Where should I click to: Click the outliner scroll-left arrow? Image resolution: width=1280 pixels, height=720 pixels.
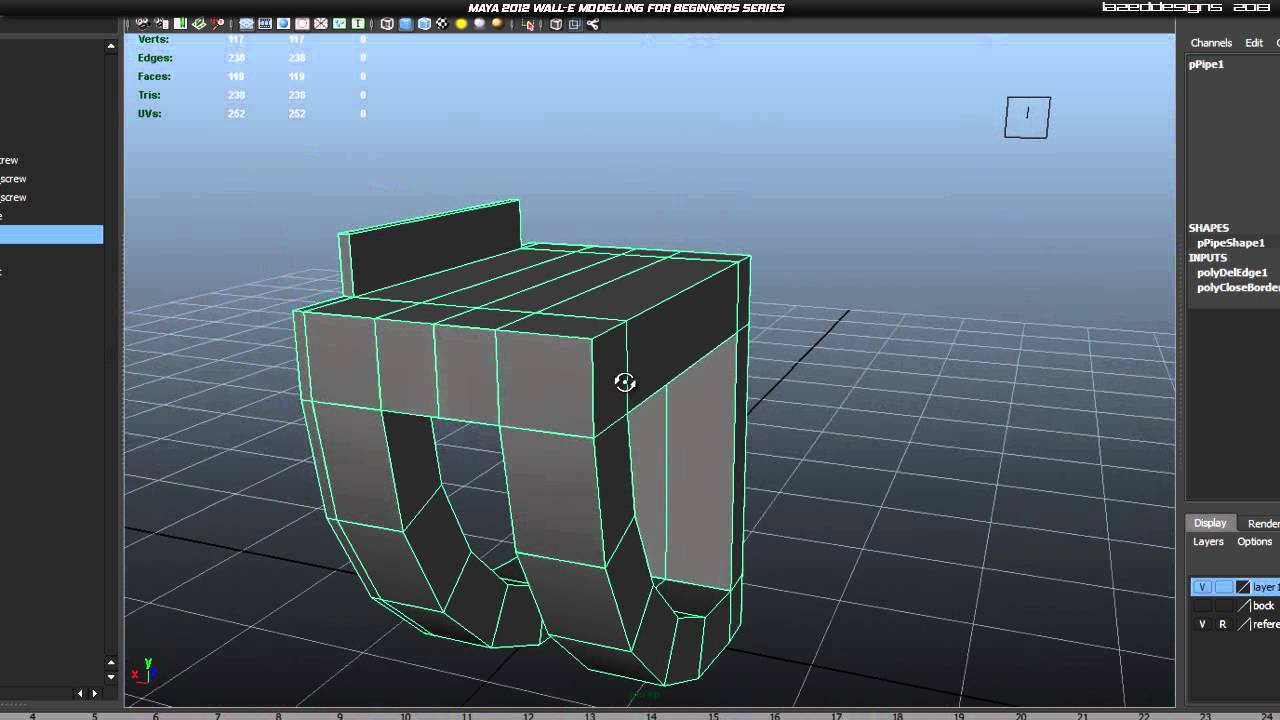[81, 693]
